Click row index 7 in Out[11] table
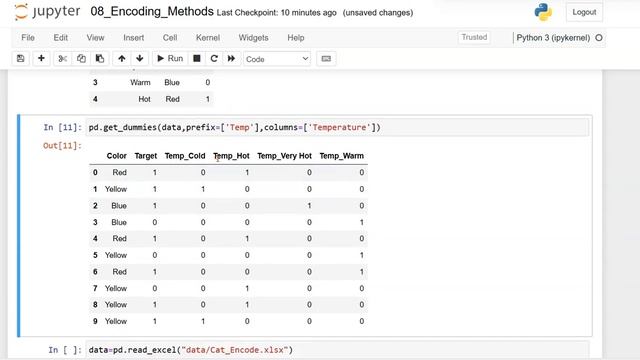The width and height of the screenshot is (640, 360). click(x=95, y=288)
